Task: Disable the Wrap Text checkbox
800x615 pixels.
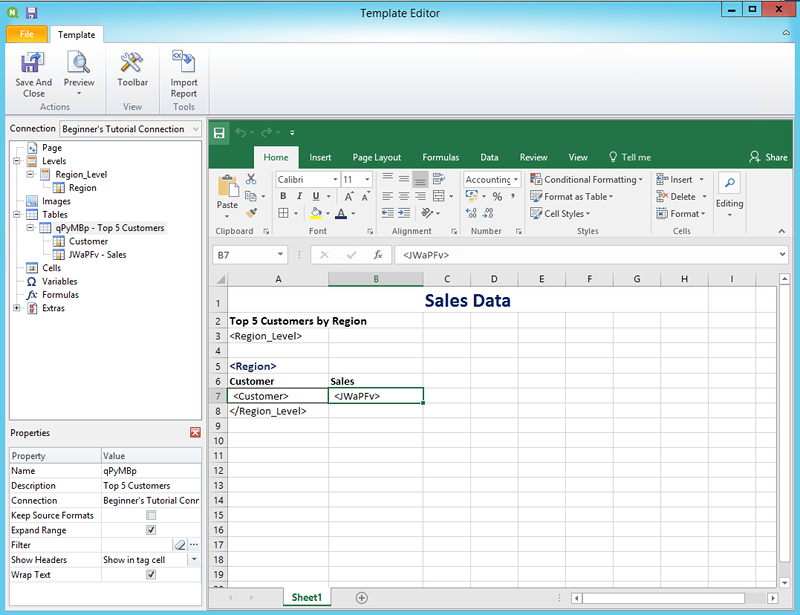Action: pos(151,575)
